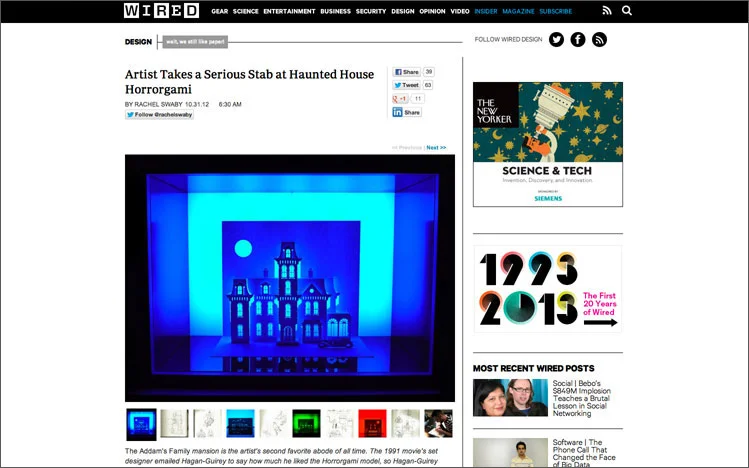Open New Yorker Science & Tech ad
Screen dimensions: 749x468
click(548, 144)
